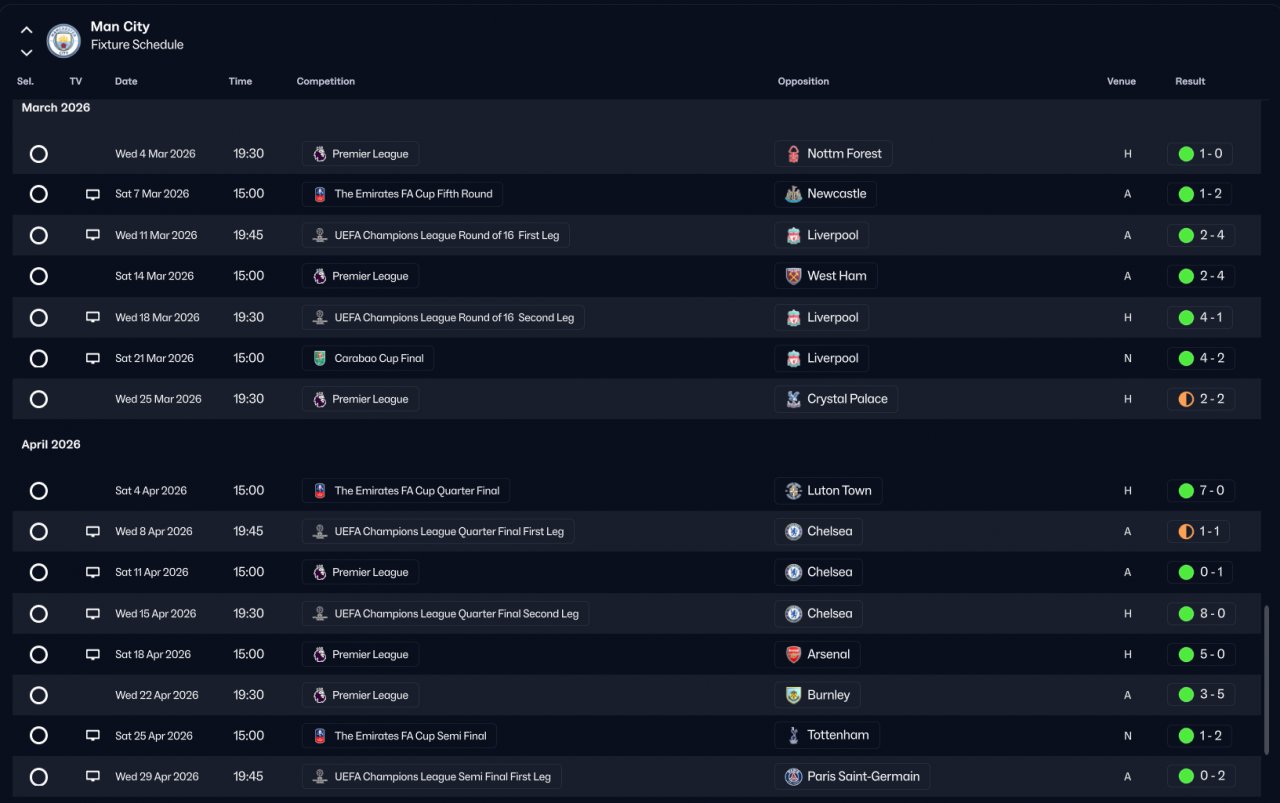This screenshot has height=803, width=1280.
Task: Sort fixtures by Date column header
Action: [x=126, y=81]
